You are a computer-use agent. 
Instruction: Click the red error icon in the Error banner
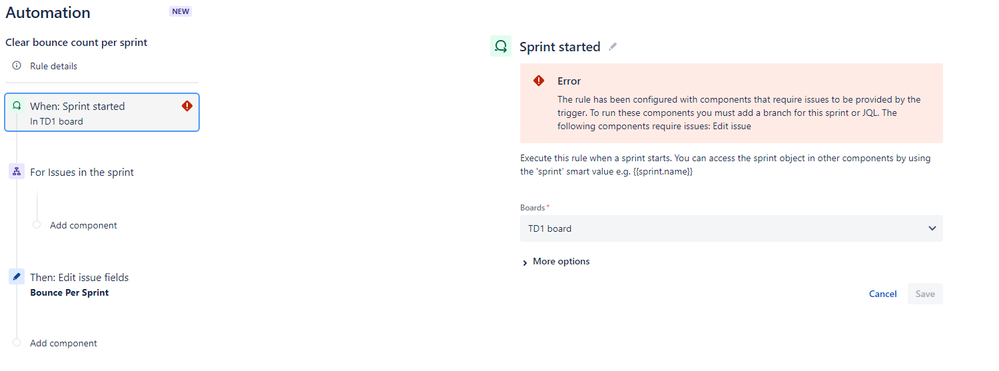539,81
